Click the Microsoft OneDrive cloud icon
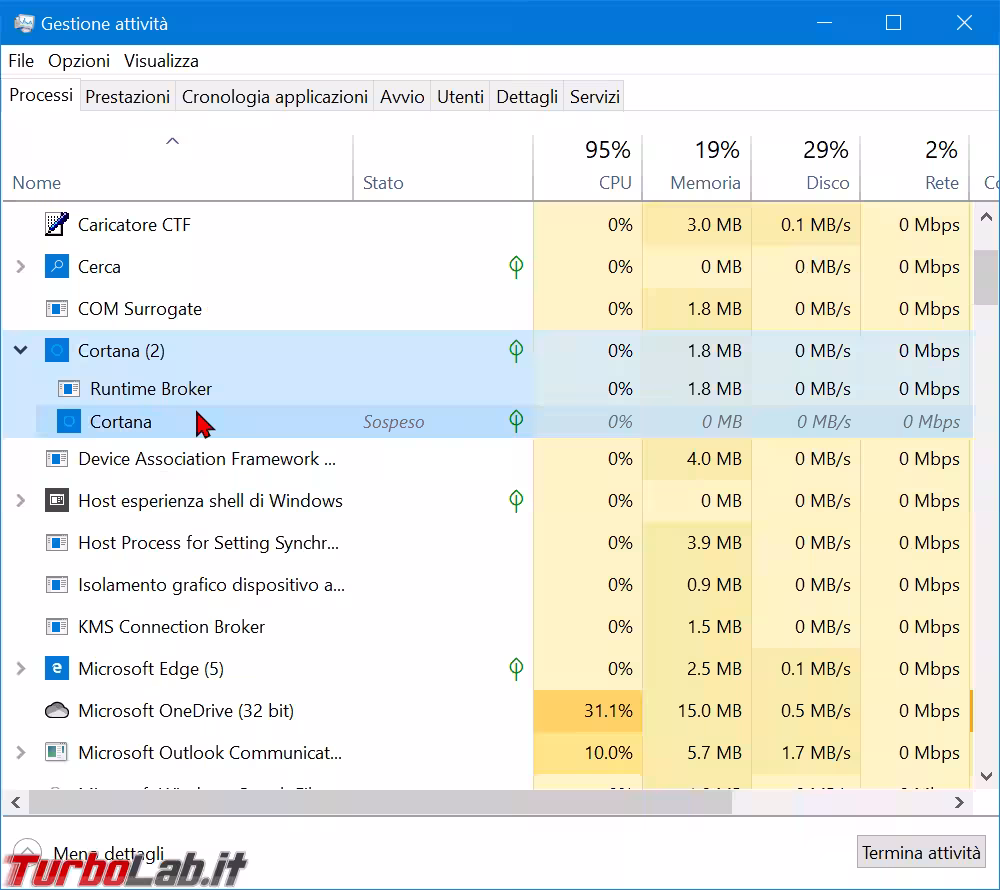The height and width of the screenshot is (890, 1000). pyautogui.click(x=57, y=711)
